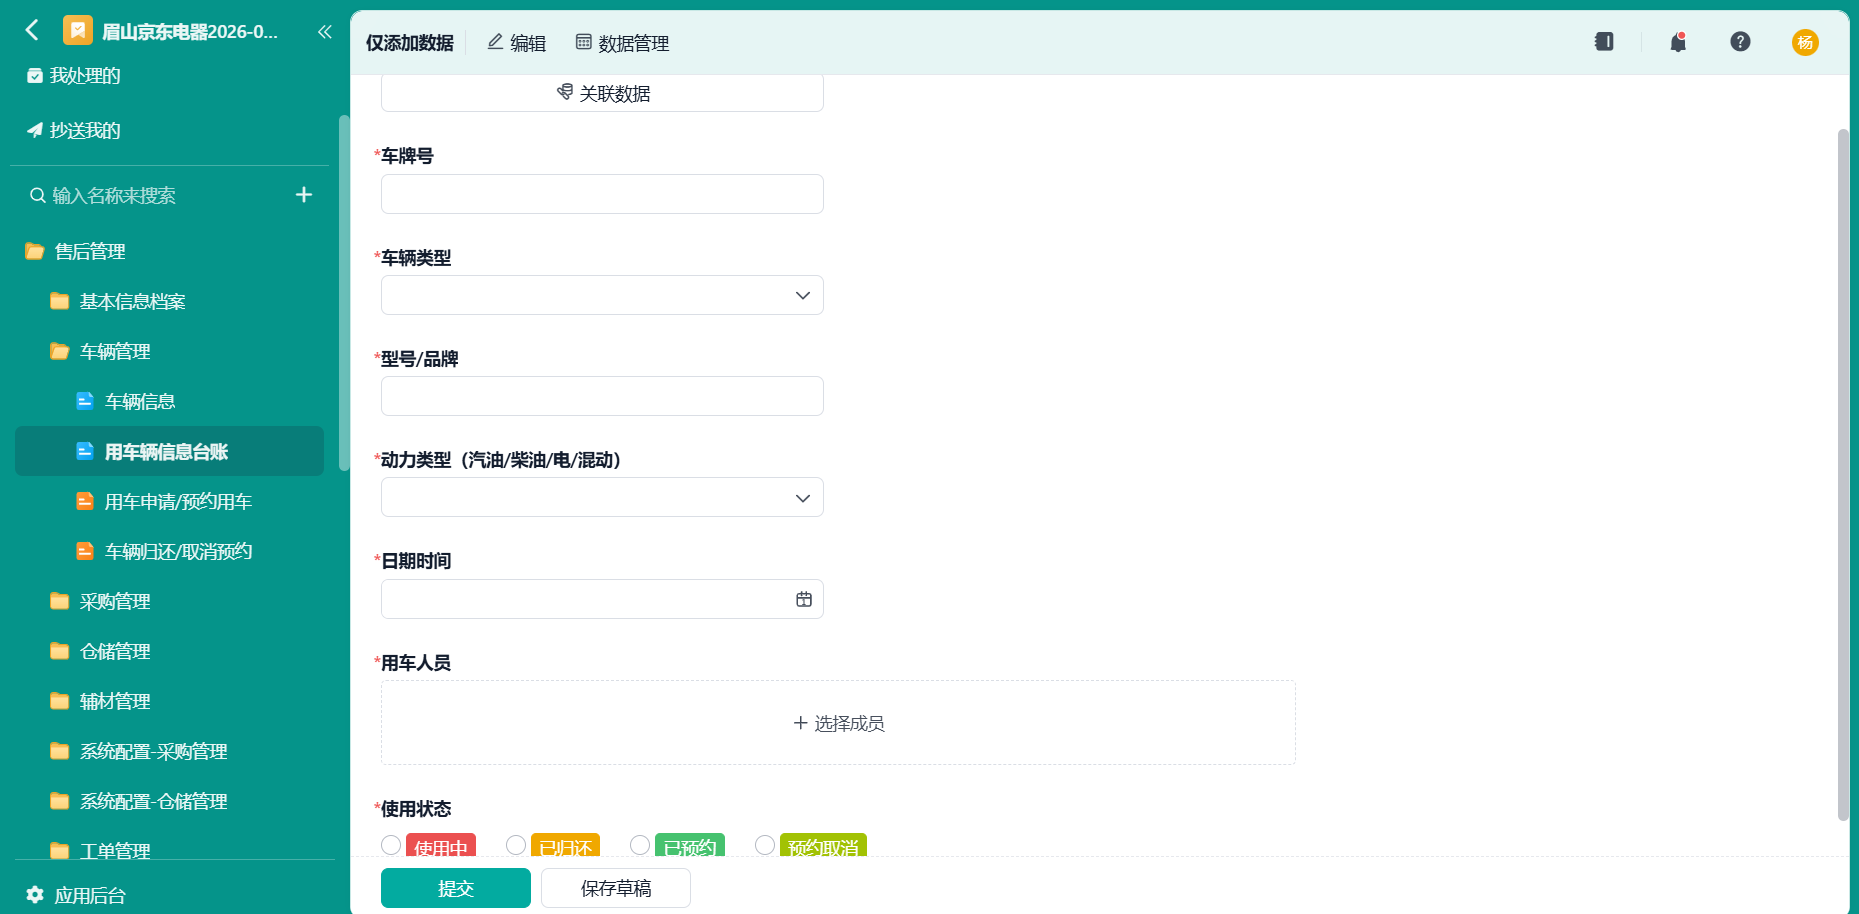Viewport: 1859px width, 914px height.
Task: Select the 使用中 radio option
Action: [x=391, y=845]
